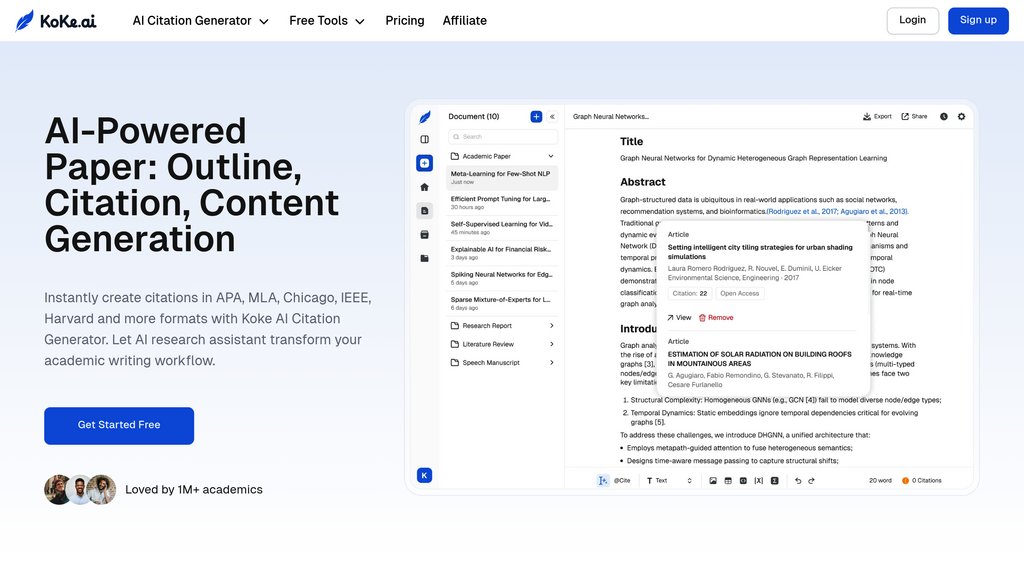Click the document Search field
The width and height of the screenshot is (1024, 576).
(x=503, y=136)
